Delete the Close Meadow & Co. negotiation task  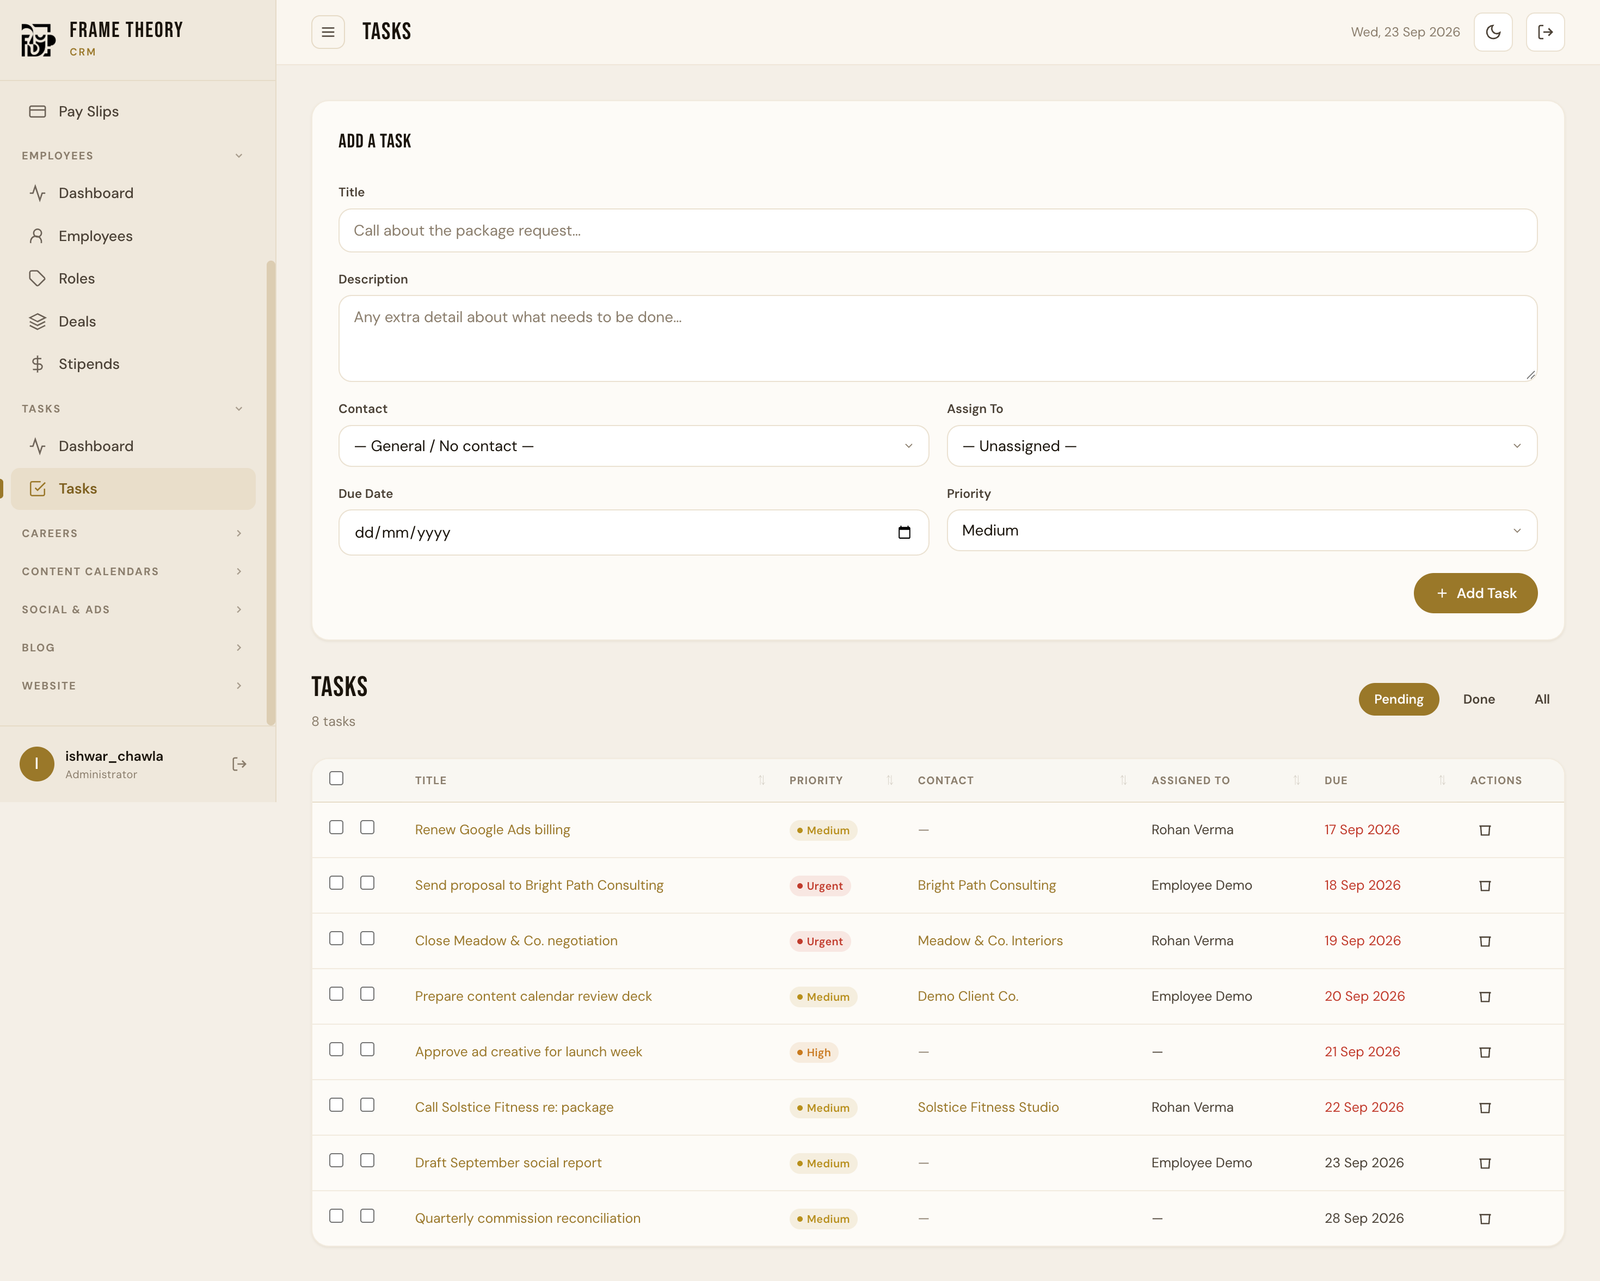click(1485, 941)
